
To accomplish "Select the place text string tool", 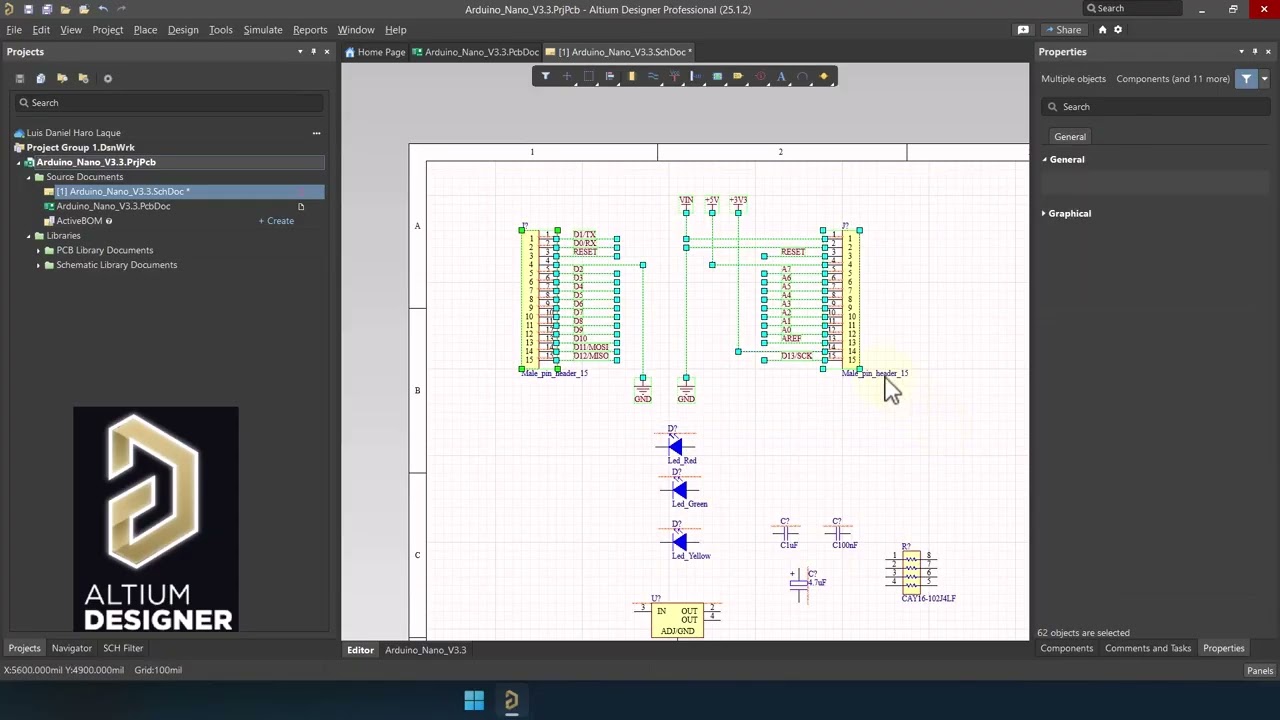I will coord(781,76).
